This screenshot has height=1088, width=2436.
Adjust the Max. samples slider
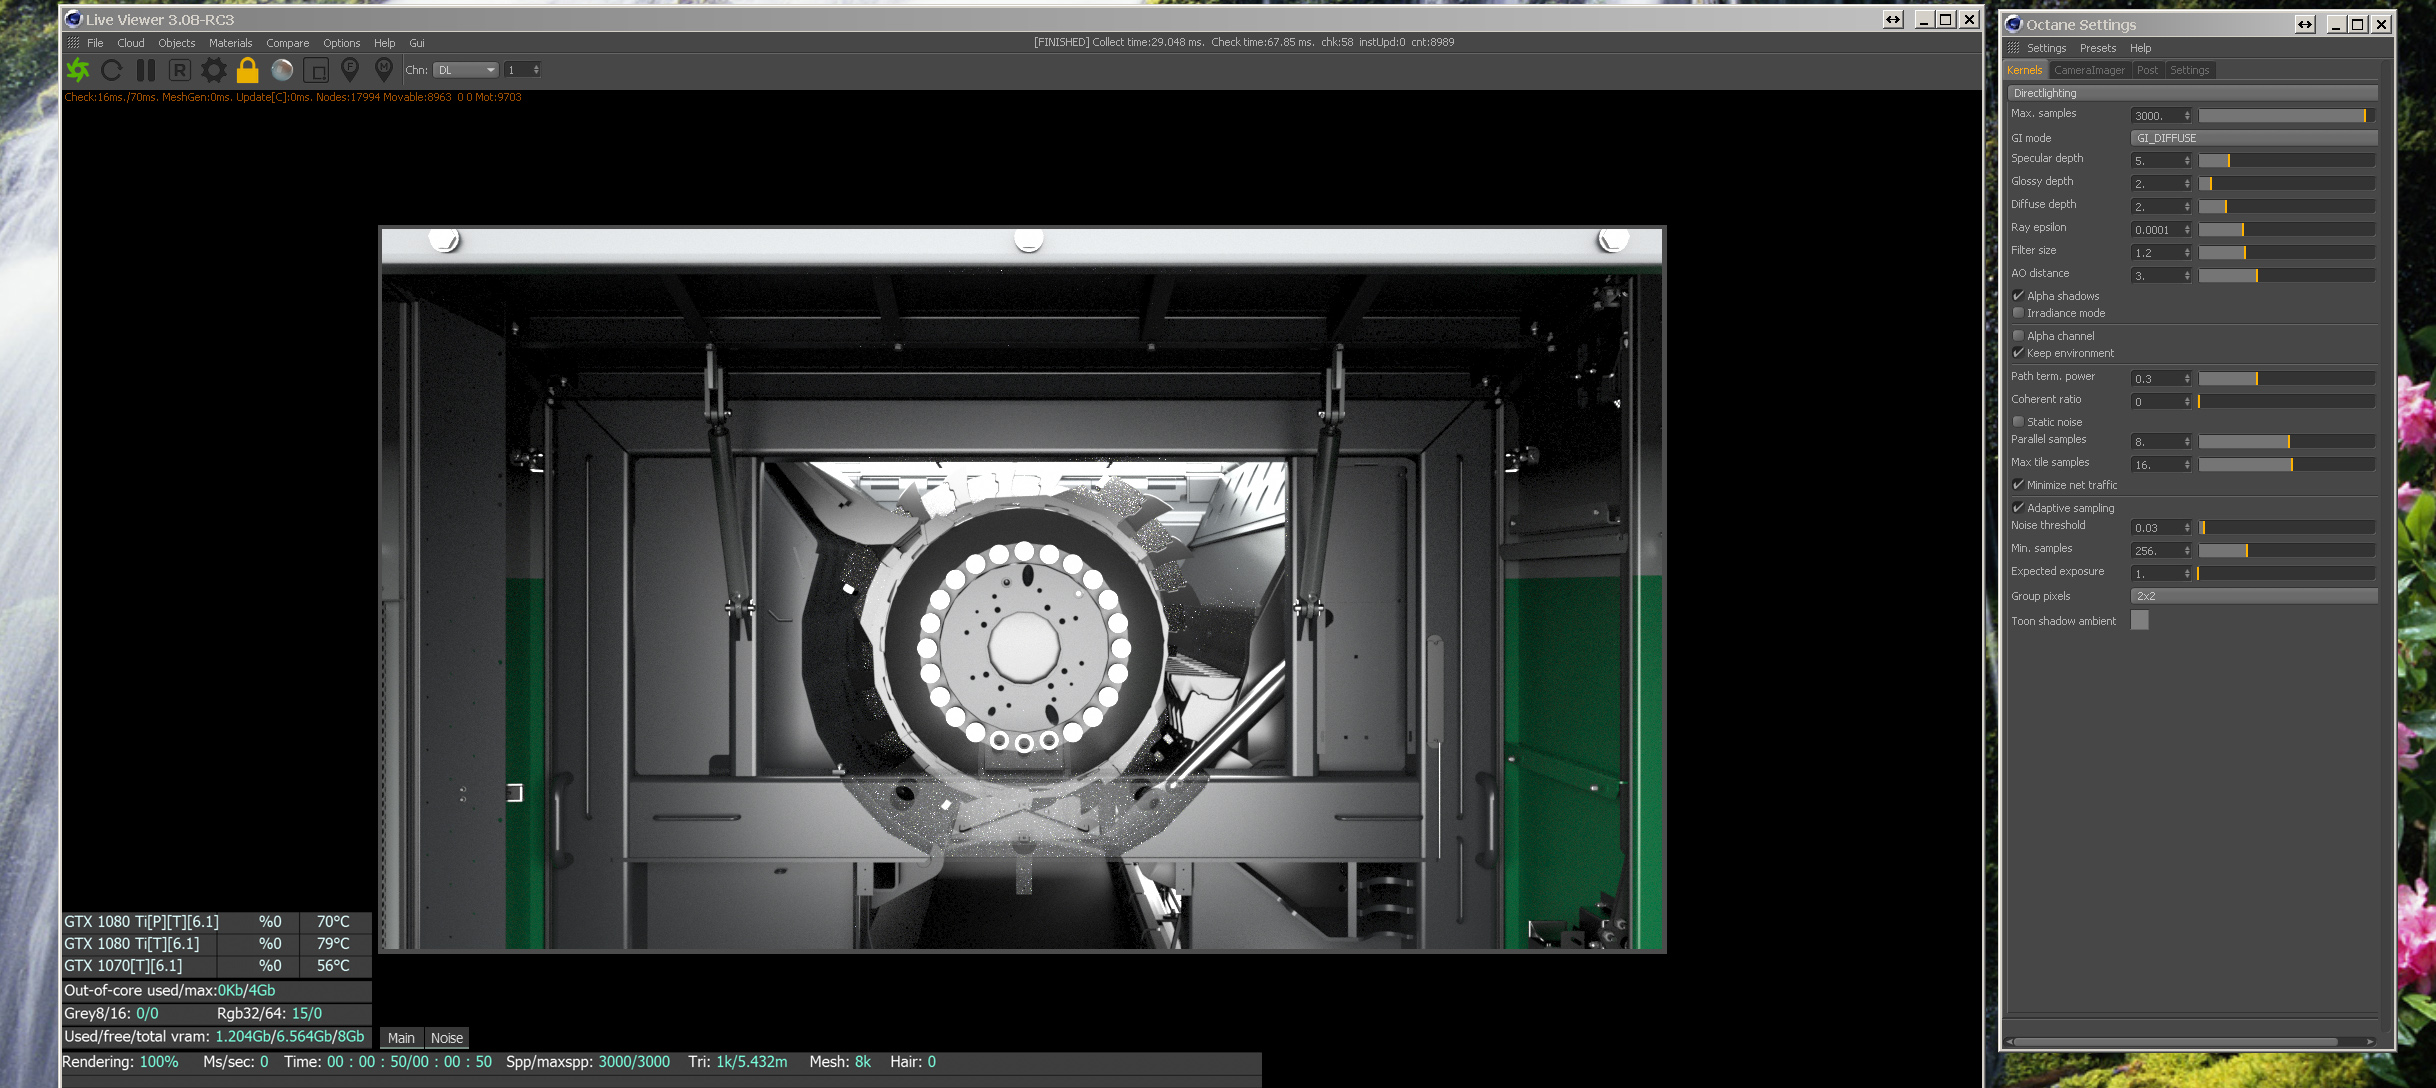2286,116
